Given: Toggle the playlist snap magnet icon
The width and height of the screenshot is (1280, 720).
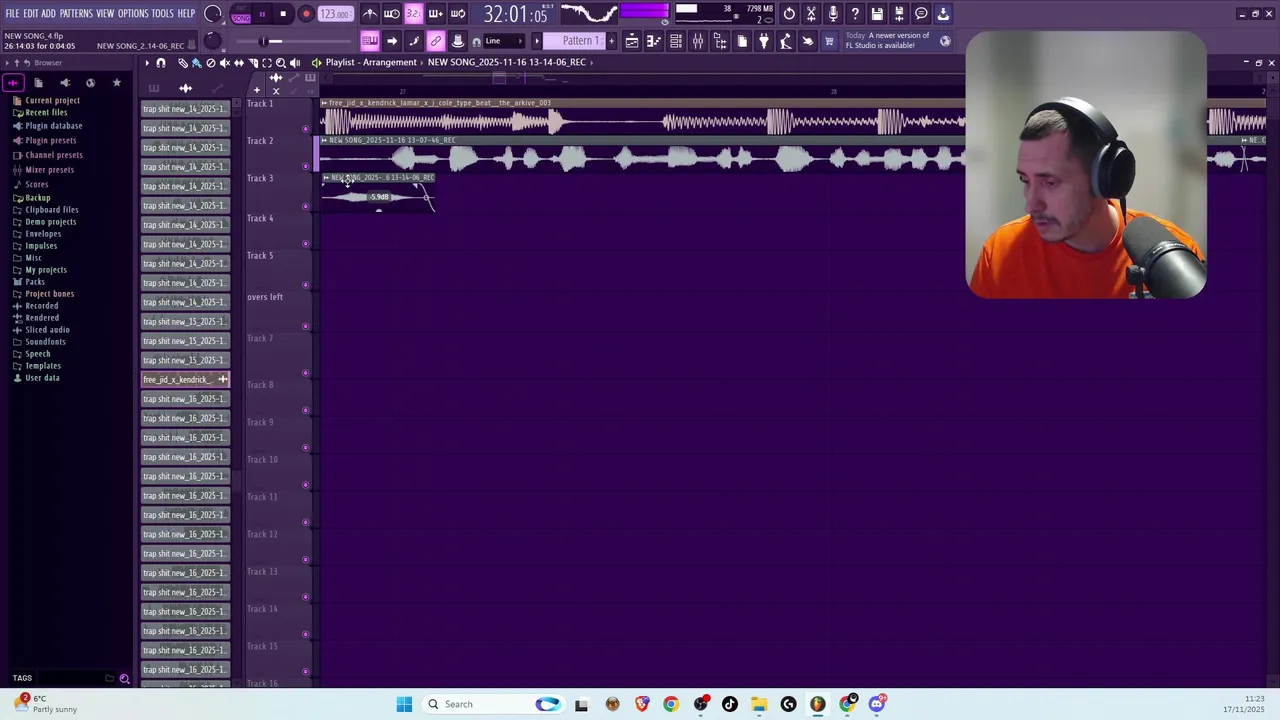Looking at the screenshot, I should [161, 63].
